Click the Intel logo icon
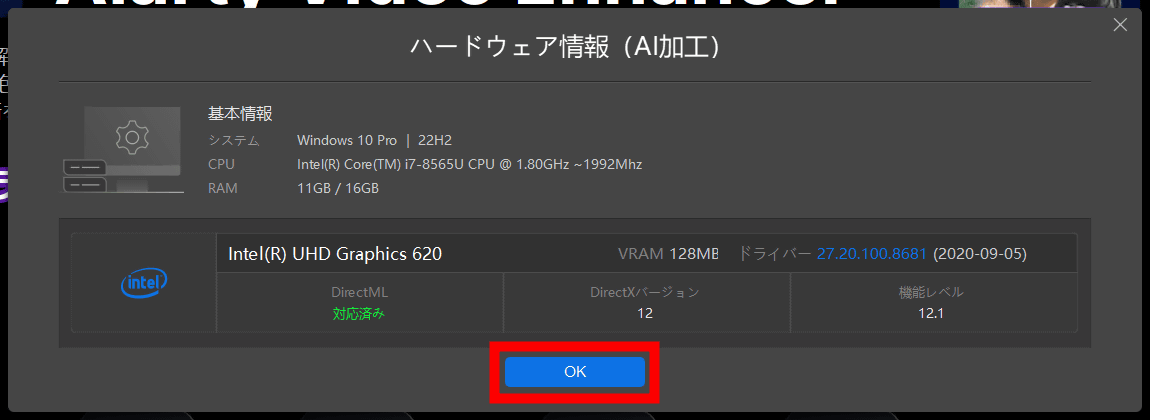 click(x=144, y=283)
